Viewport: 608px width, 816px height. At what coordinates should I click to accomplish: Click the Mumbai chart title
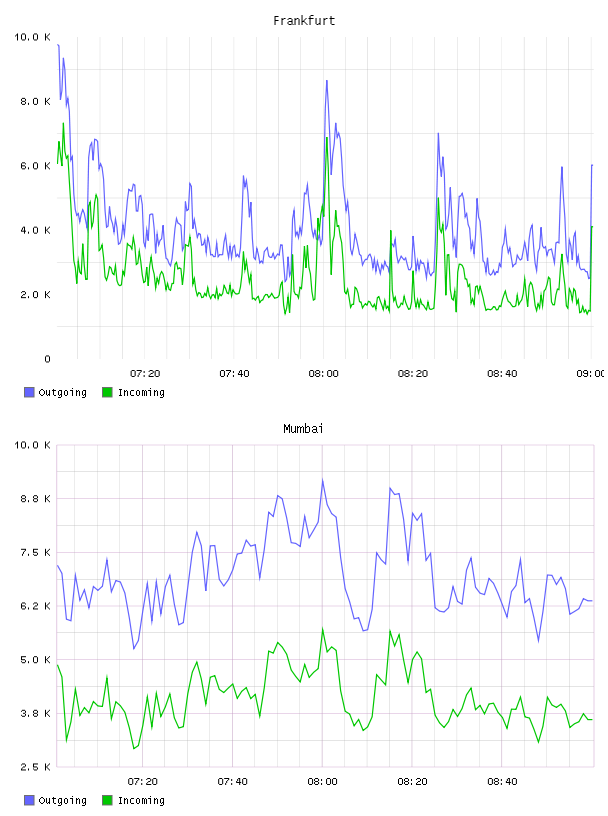(303, 429)
